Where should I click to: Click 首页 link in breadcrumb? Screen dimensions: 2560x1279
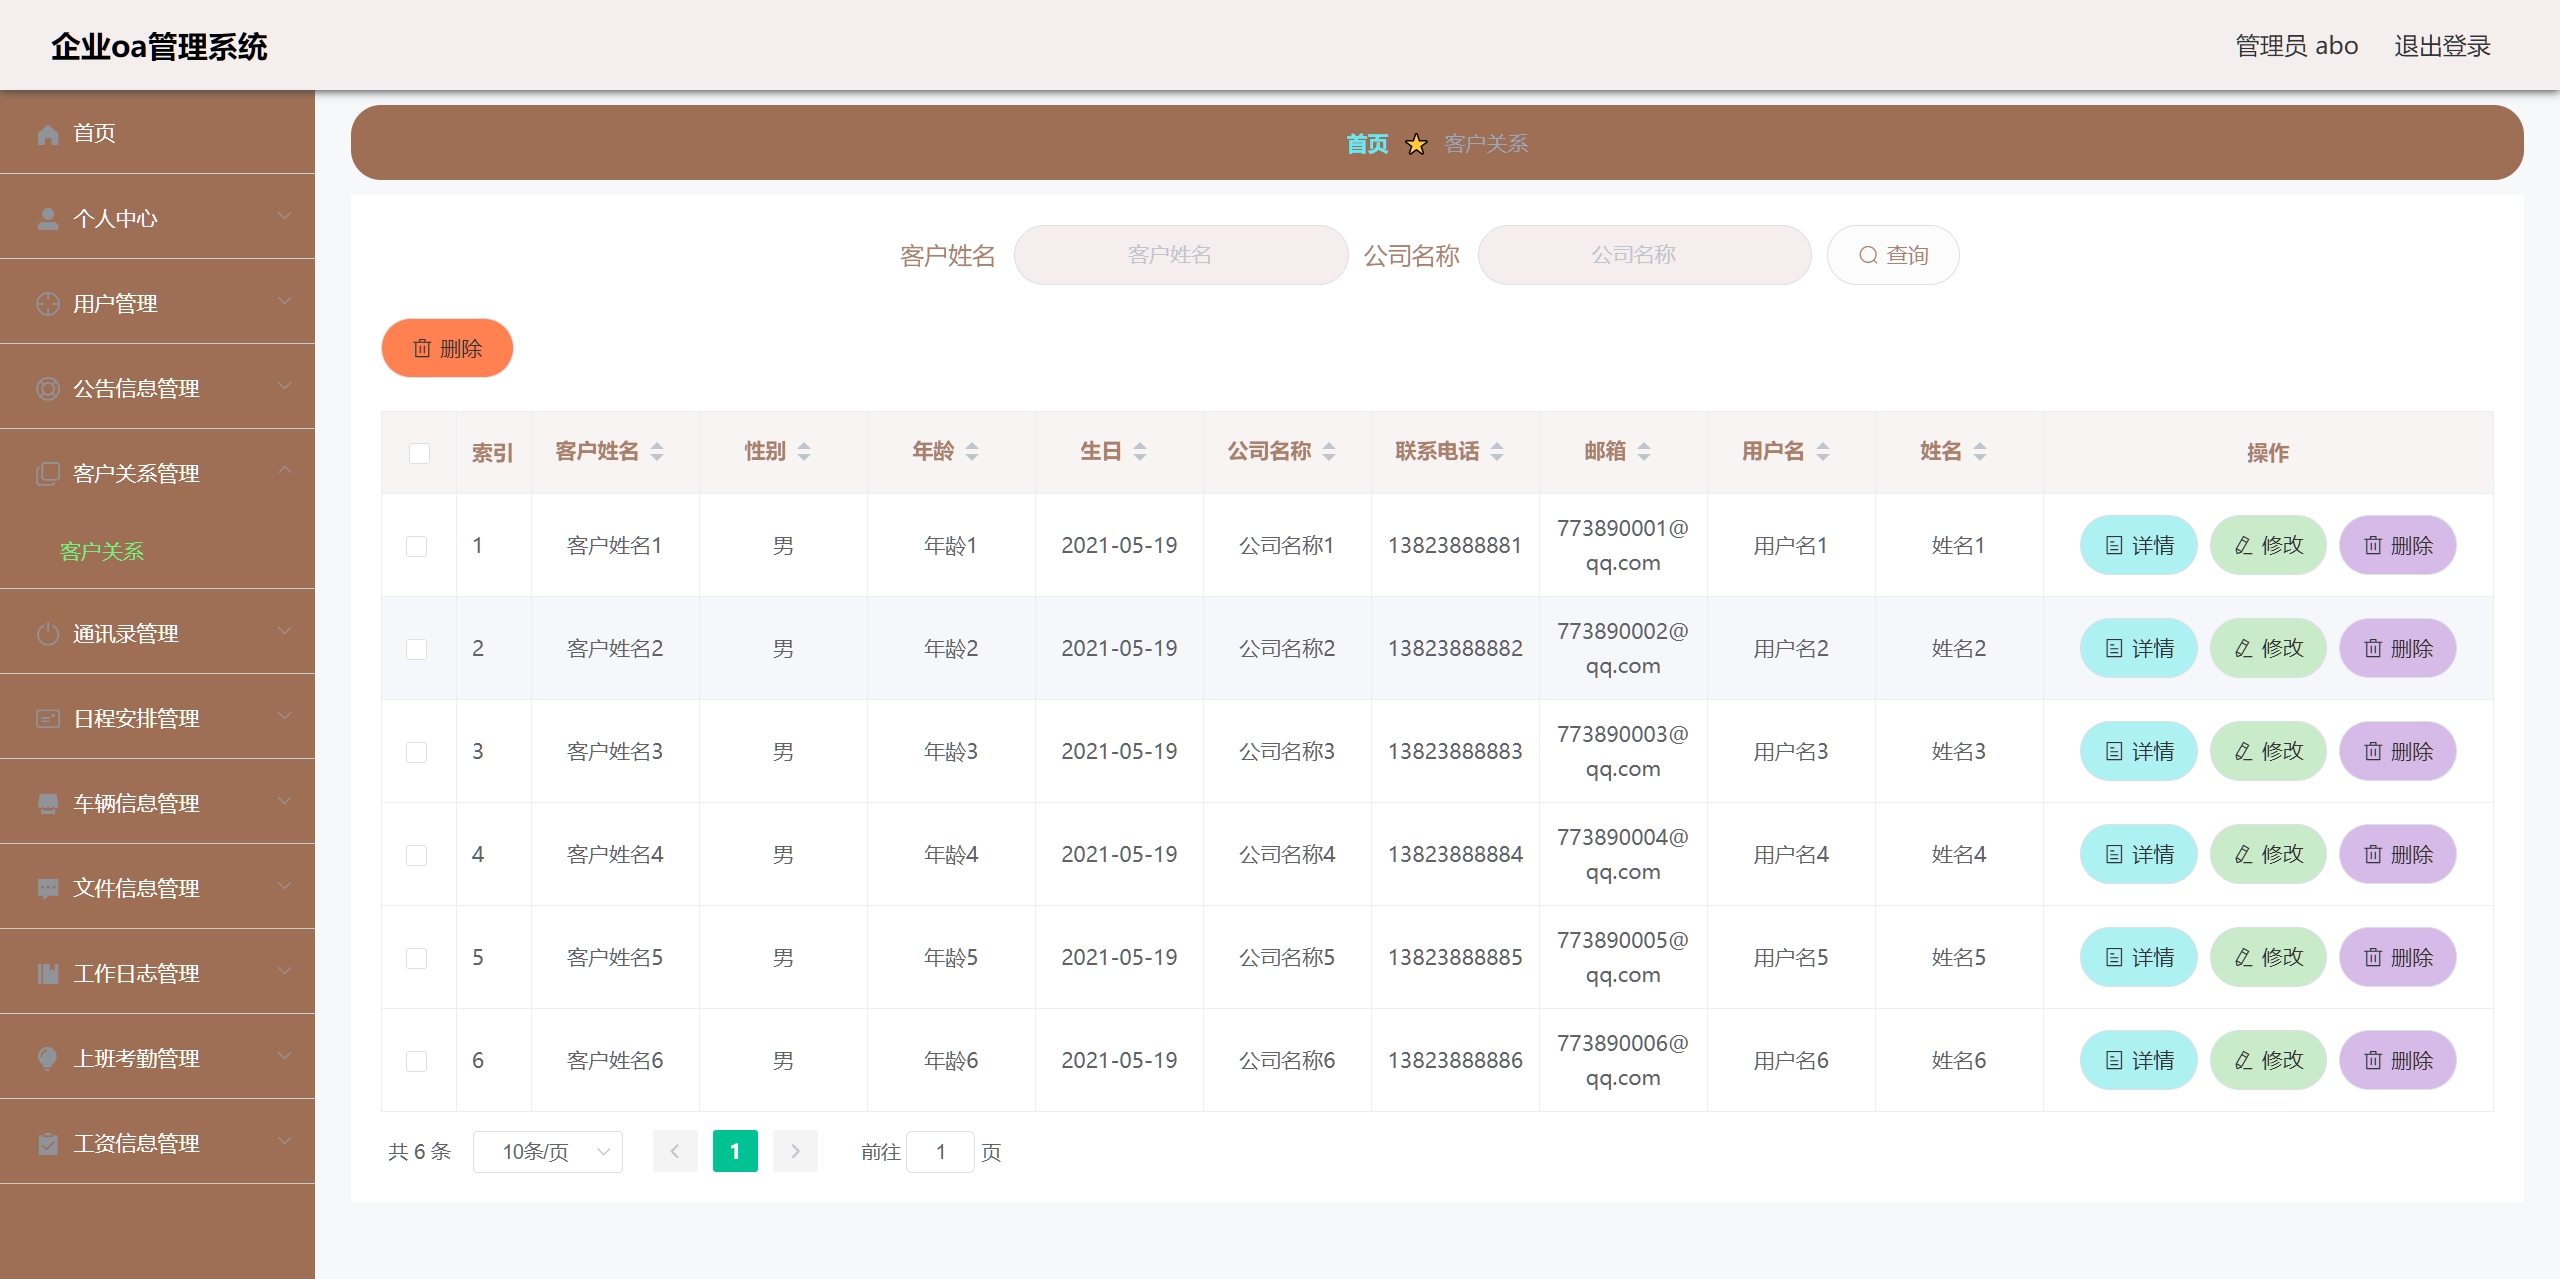1367,144
